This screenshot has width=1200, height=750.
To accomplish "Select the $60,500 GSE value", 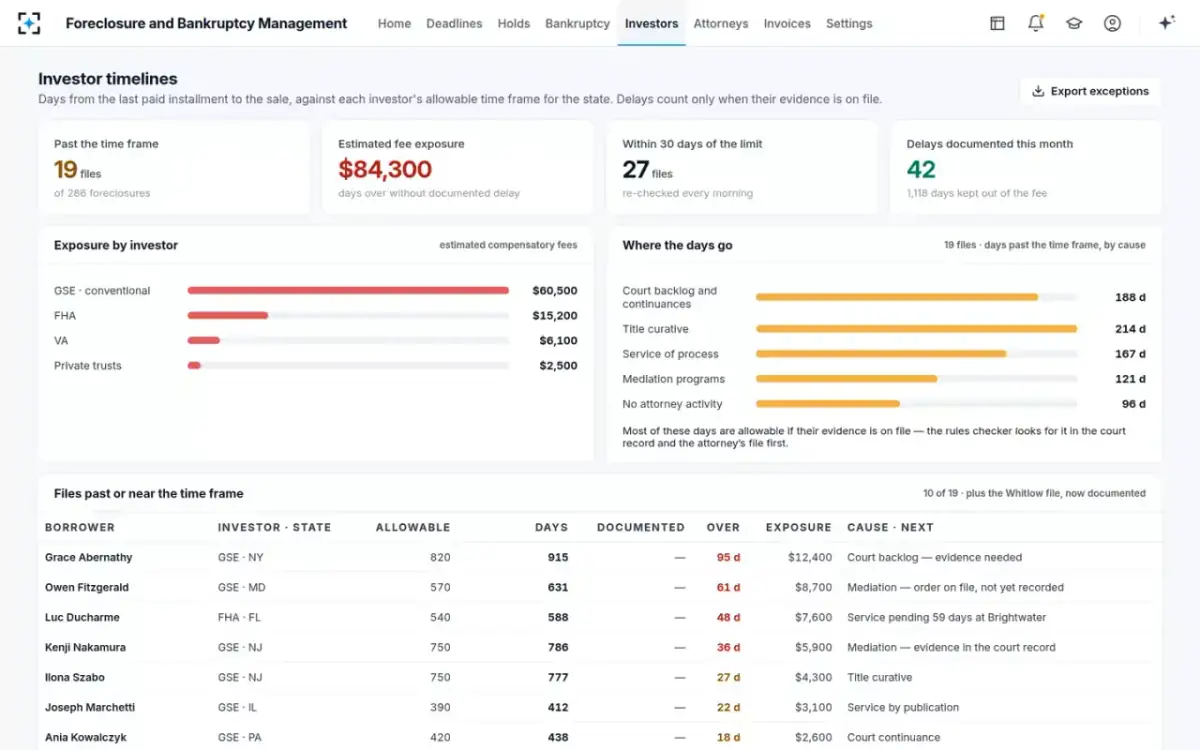I will pos(555,291).
